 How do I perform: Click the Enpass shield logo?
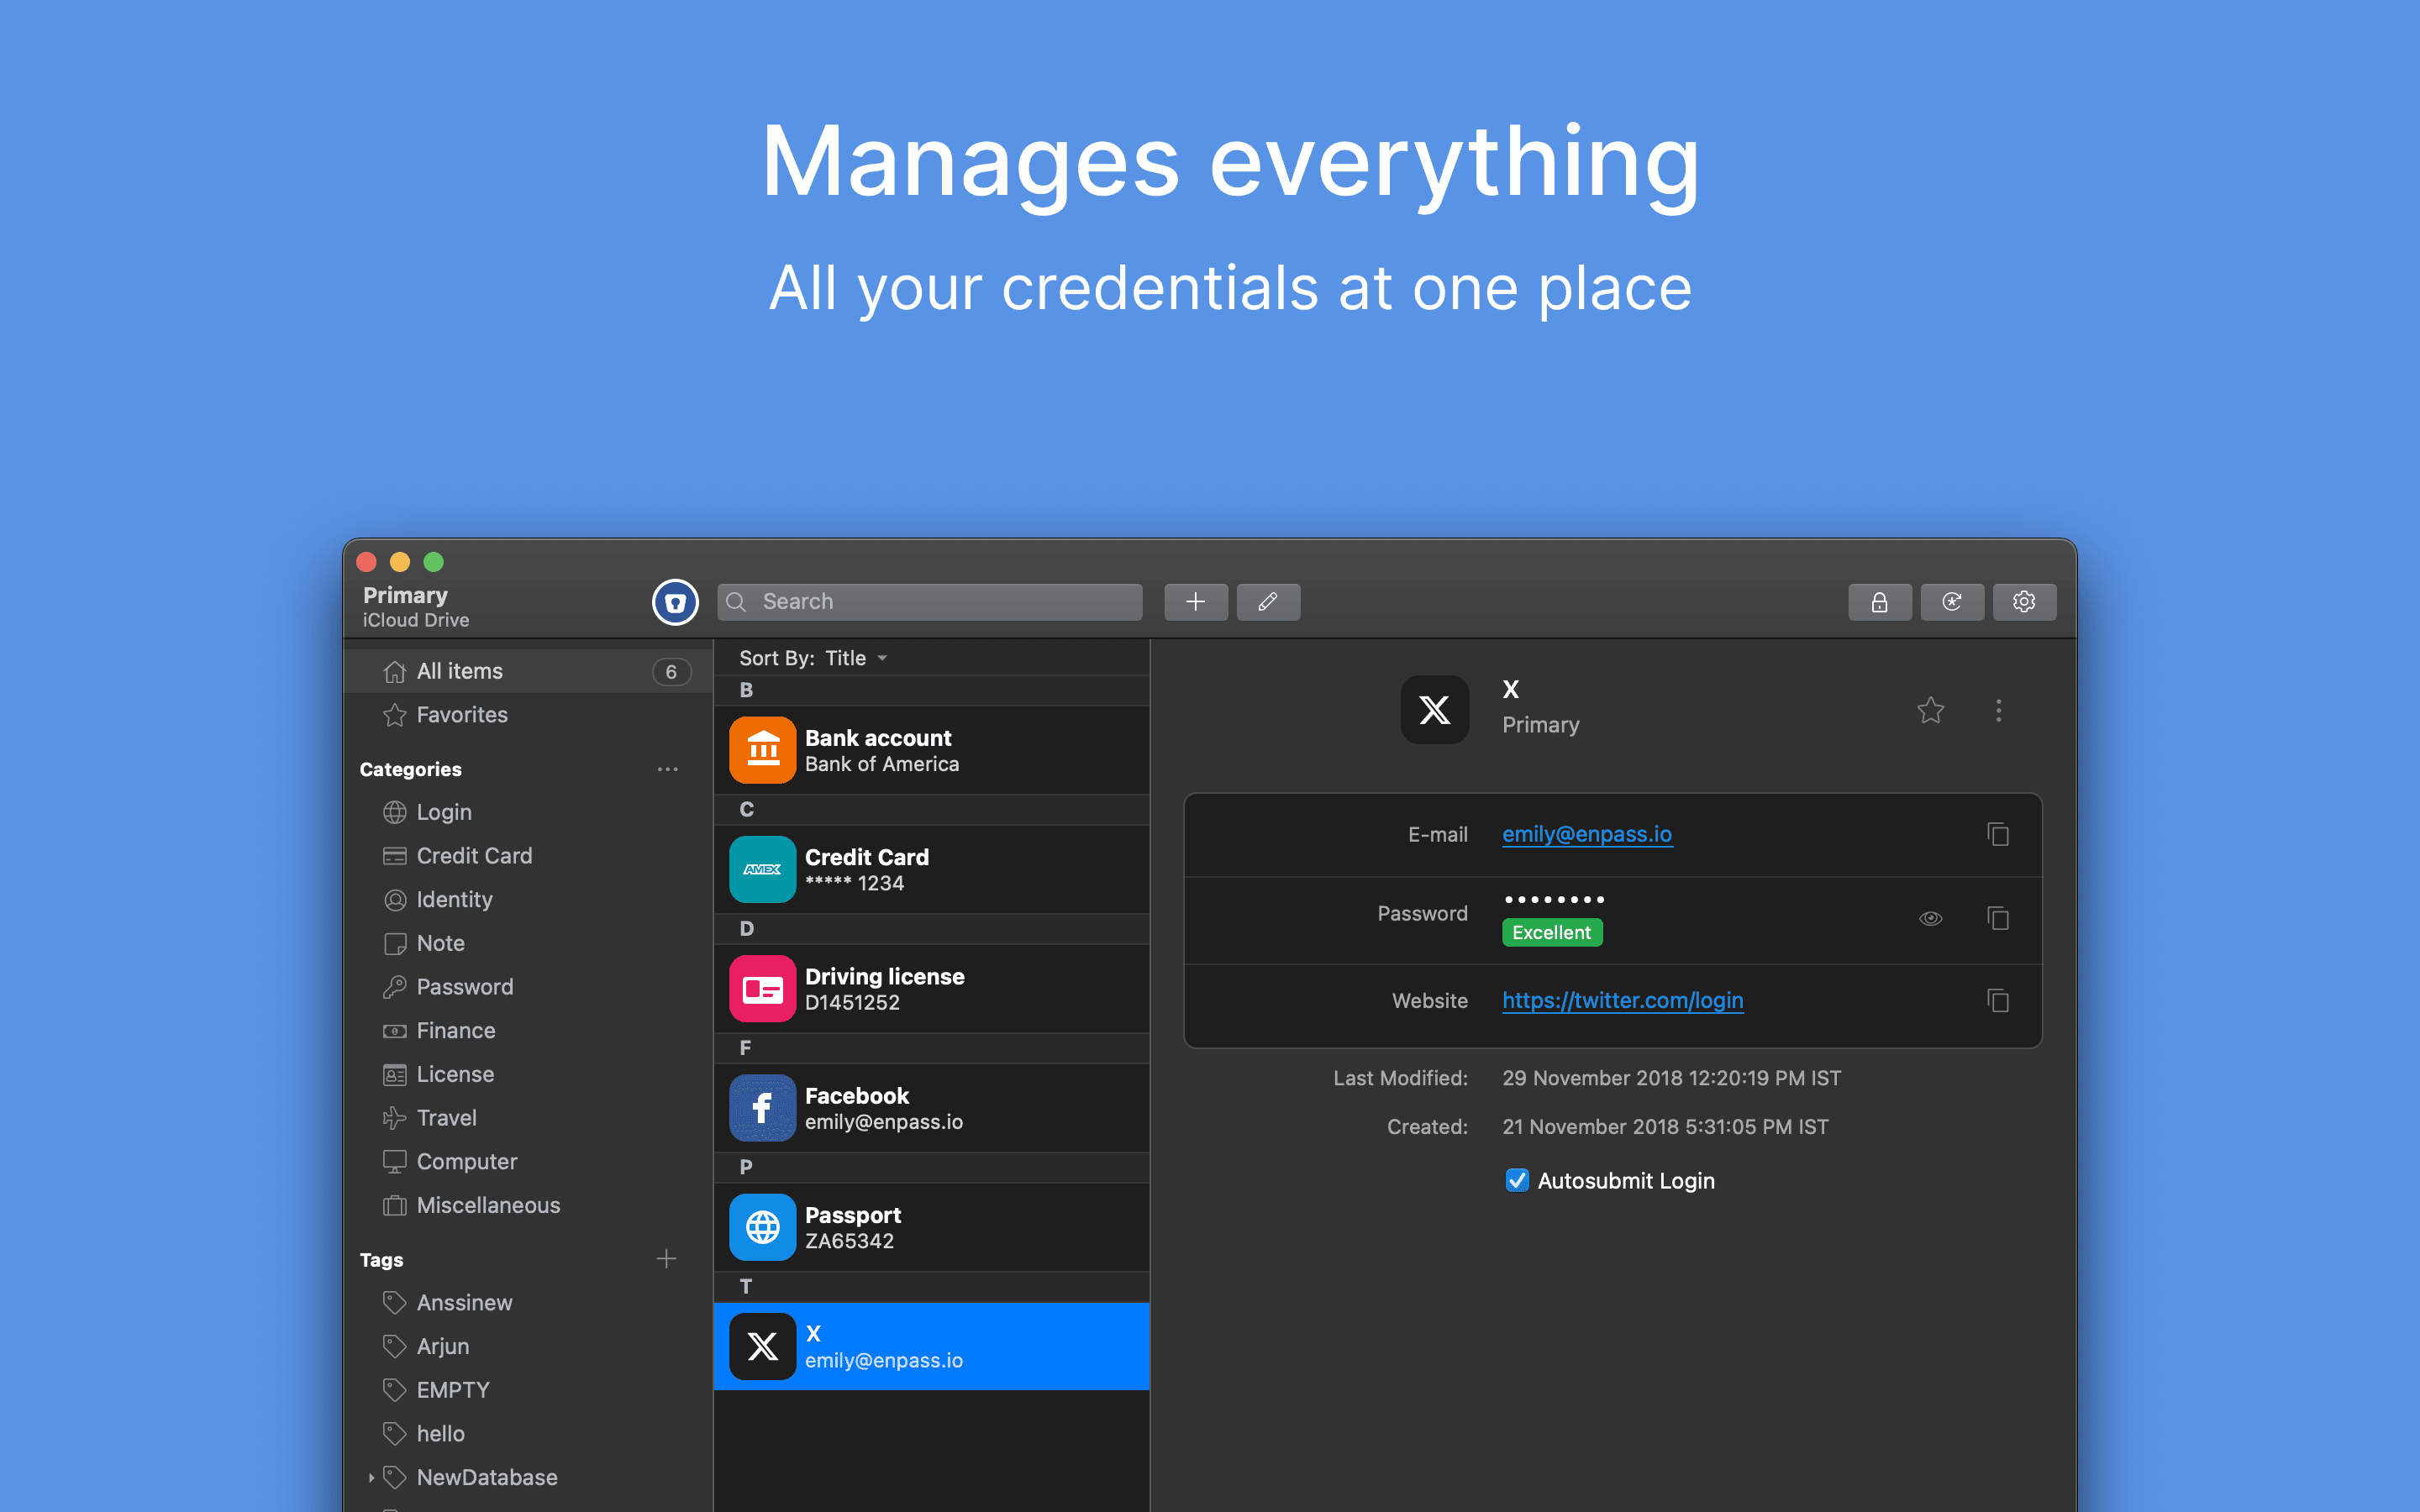676,602
